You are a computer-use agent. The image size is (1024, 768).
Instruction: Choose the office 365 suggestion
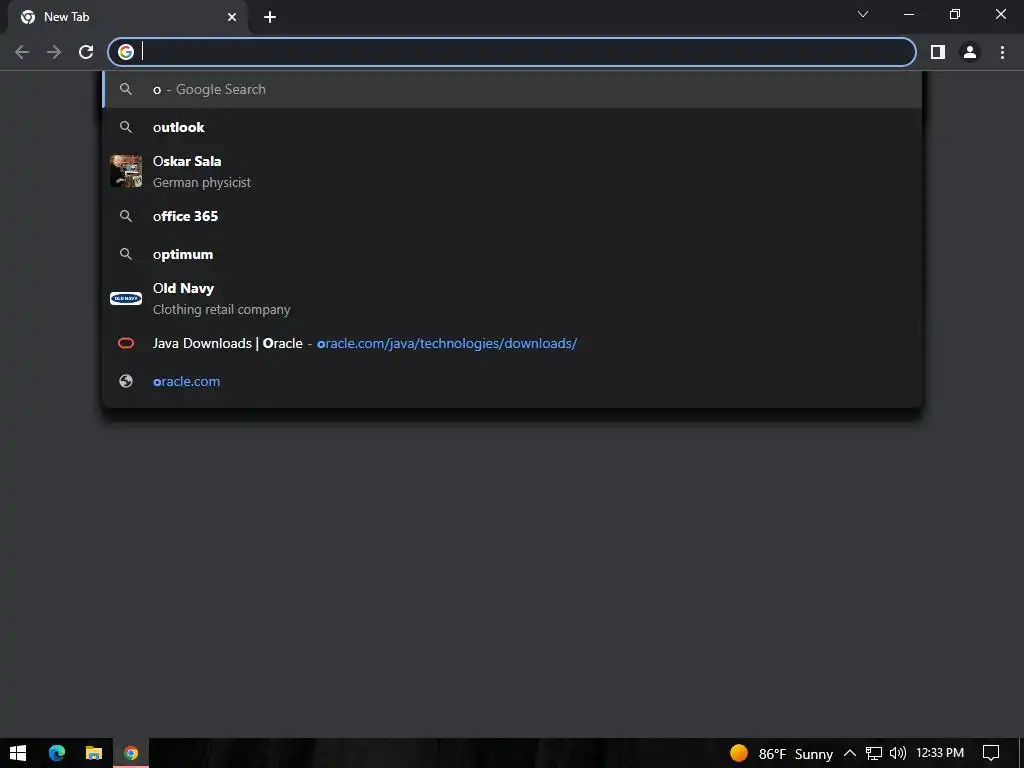point(512,216)
